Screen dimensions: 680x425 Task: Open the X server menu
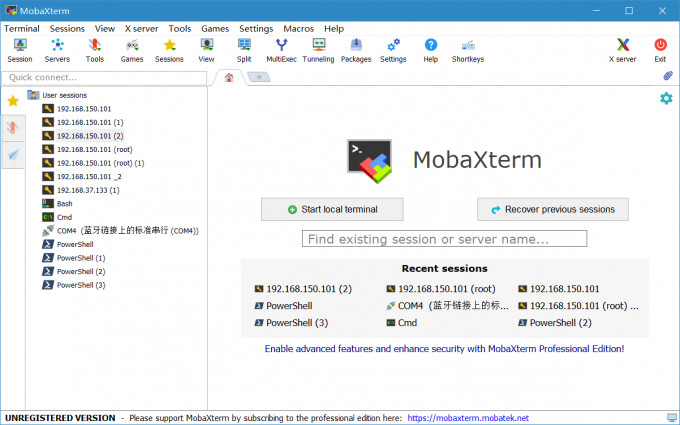coord(141,29)
